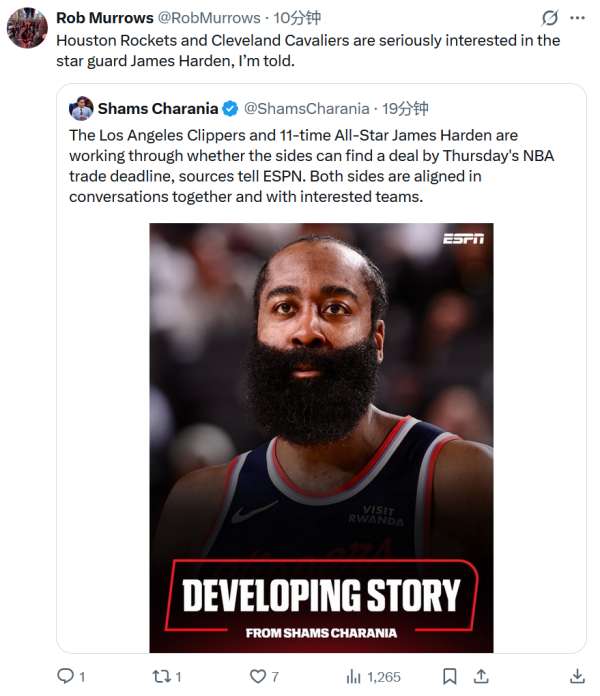
Task: Open the three-dot more options menu
Action: tap(577, 18)
